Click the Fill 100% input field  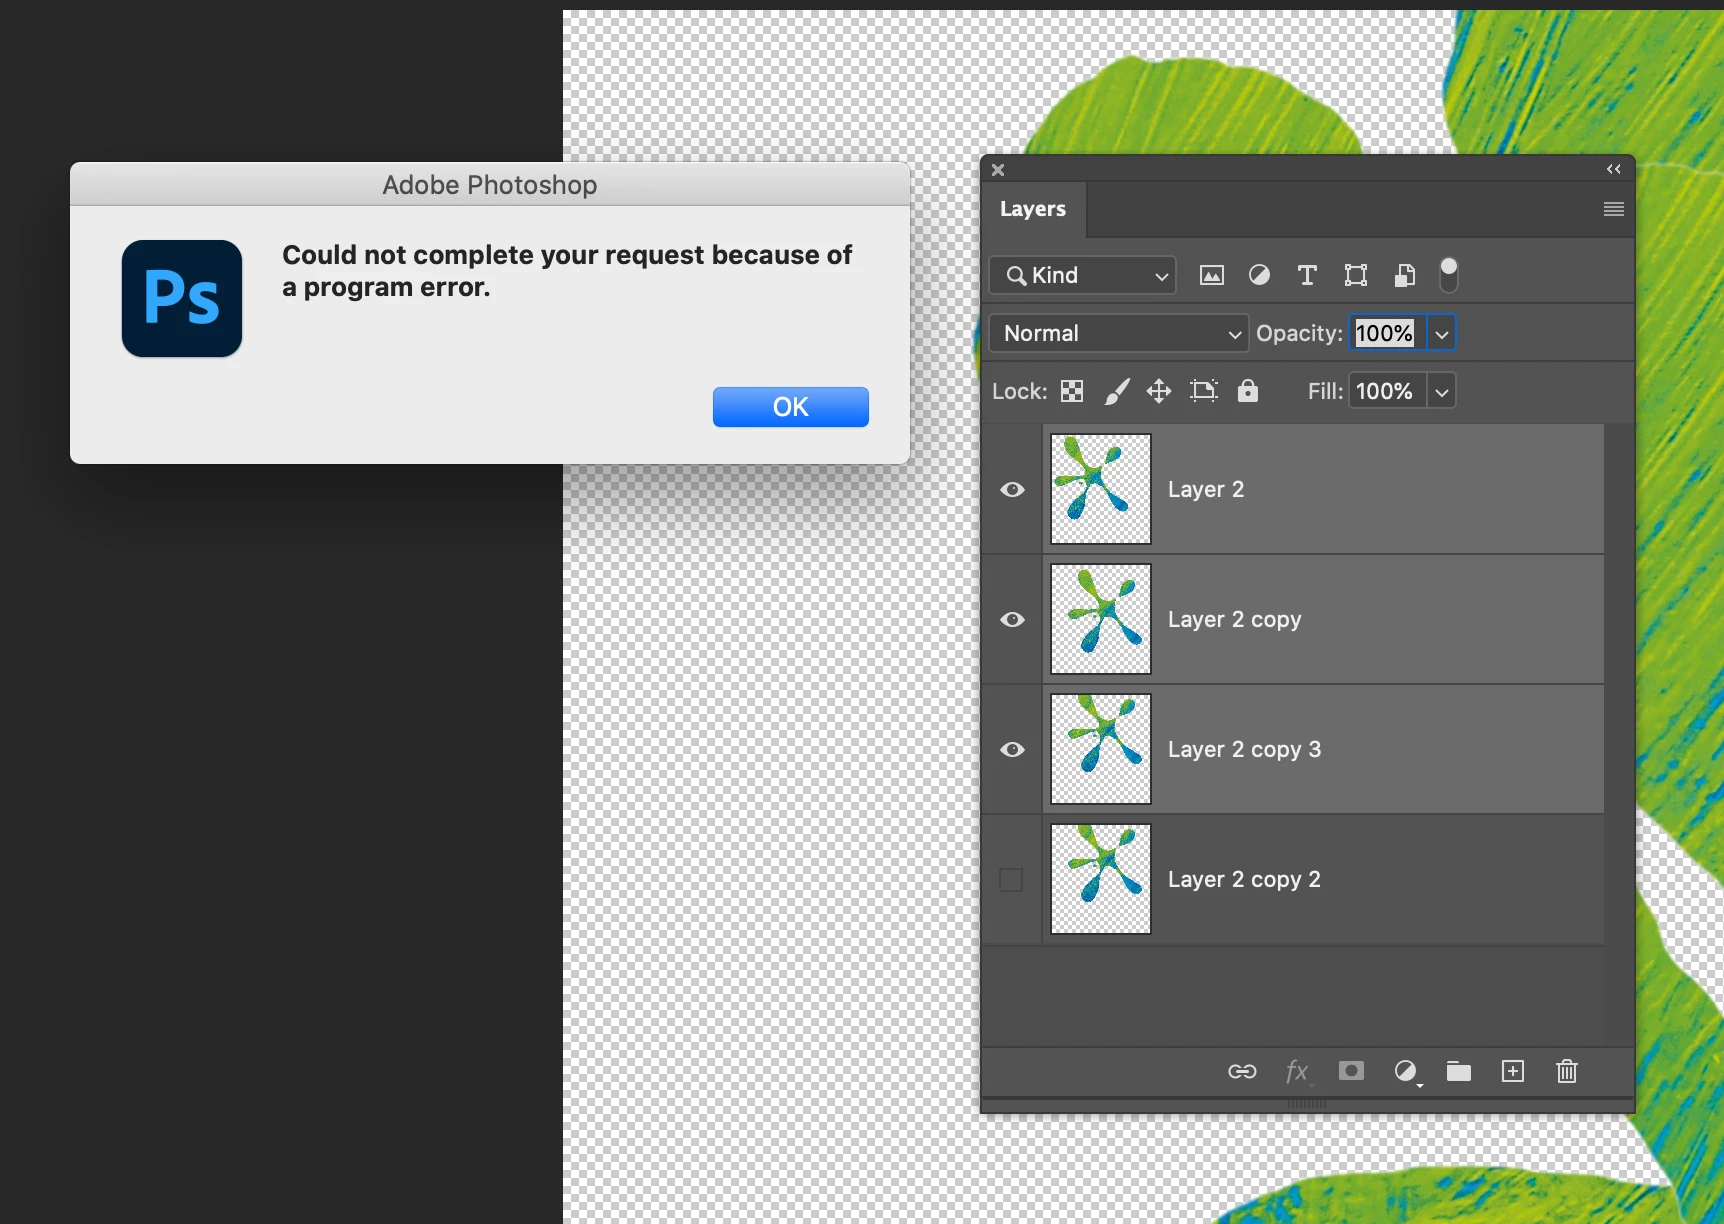pos(1387,391)
